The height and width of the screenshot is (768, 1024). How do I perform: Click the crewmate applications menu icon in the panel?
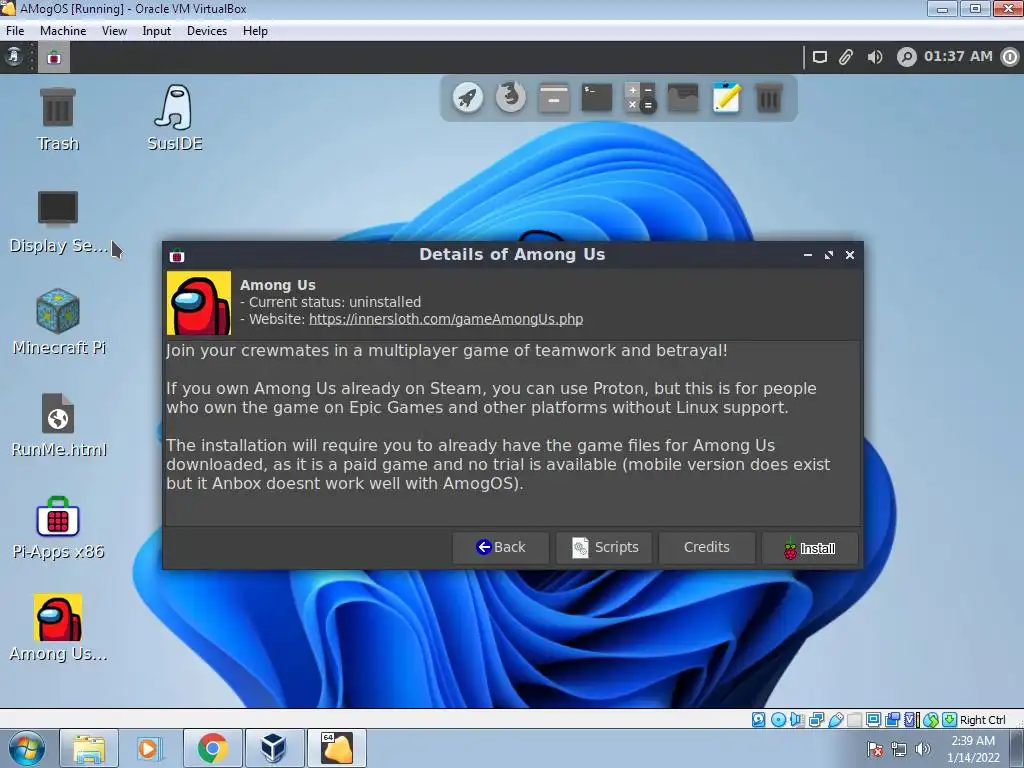[x=14, y=57]
